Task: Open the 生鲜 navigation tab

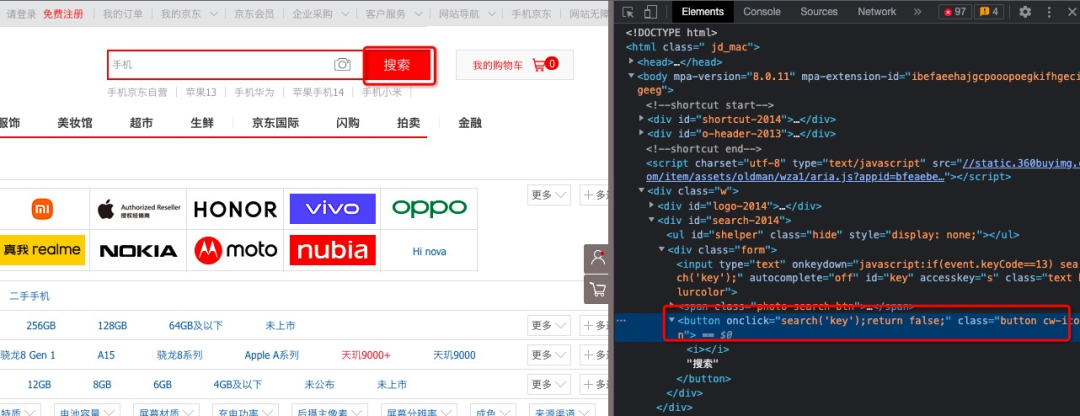Action: tap(202, 123)
